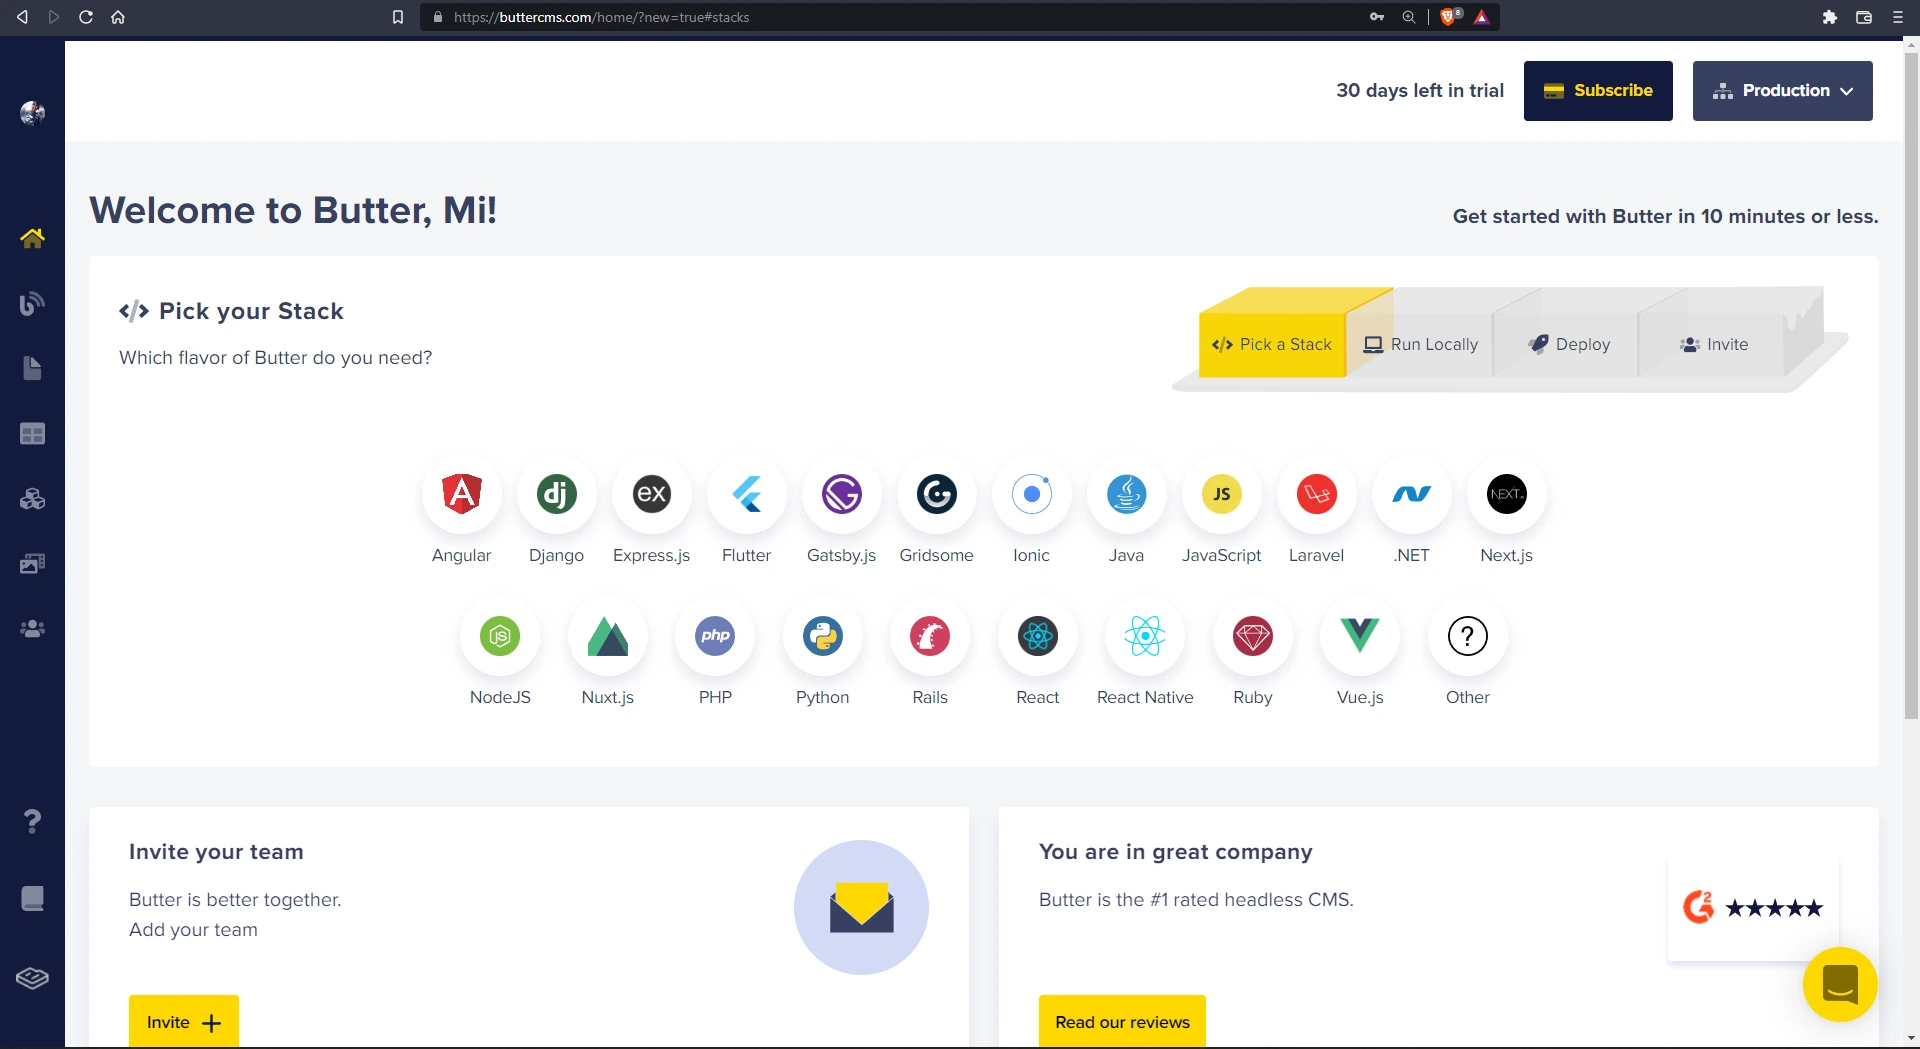Screen dimensions: 1920x1049
Task: Click the saved passwords key icon
Action: (1377, 17)
